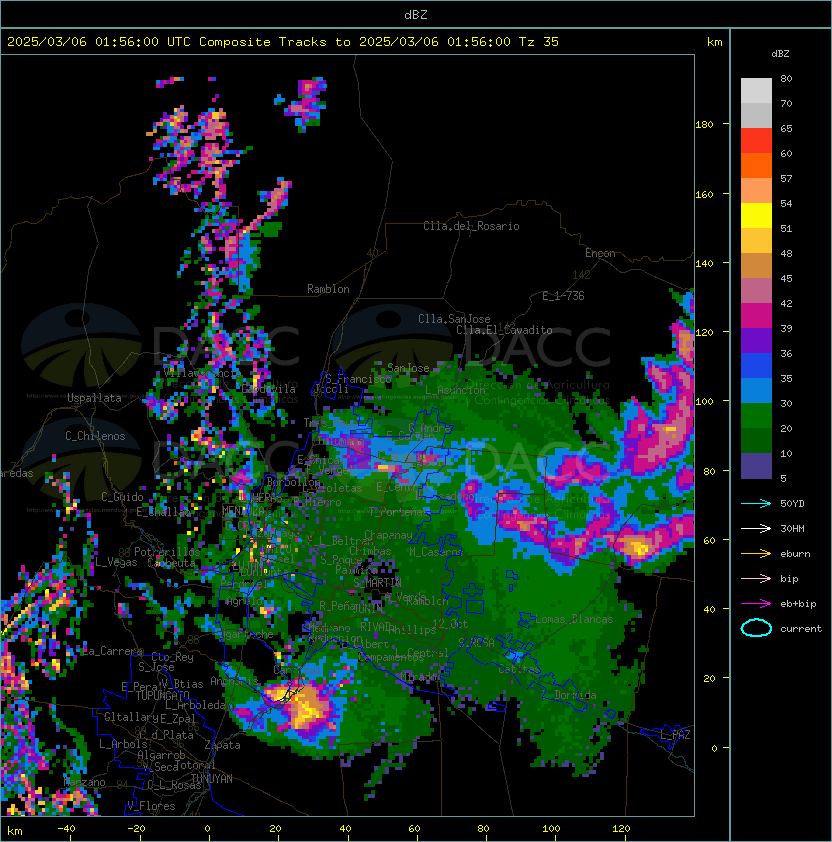Click the Zapata map label
The height and width of the screenshot is (842, 832).
click(x=222, y=745)
